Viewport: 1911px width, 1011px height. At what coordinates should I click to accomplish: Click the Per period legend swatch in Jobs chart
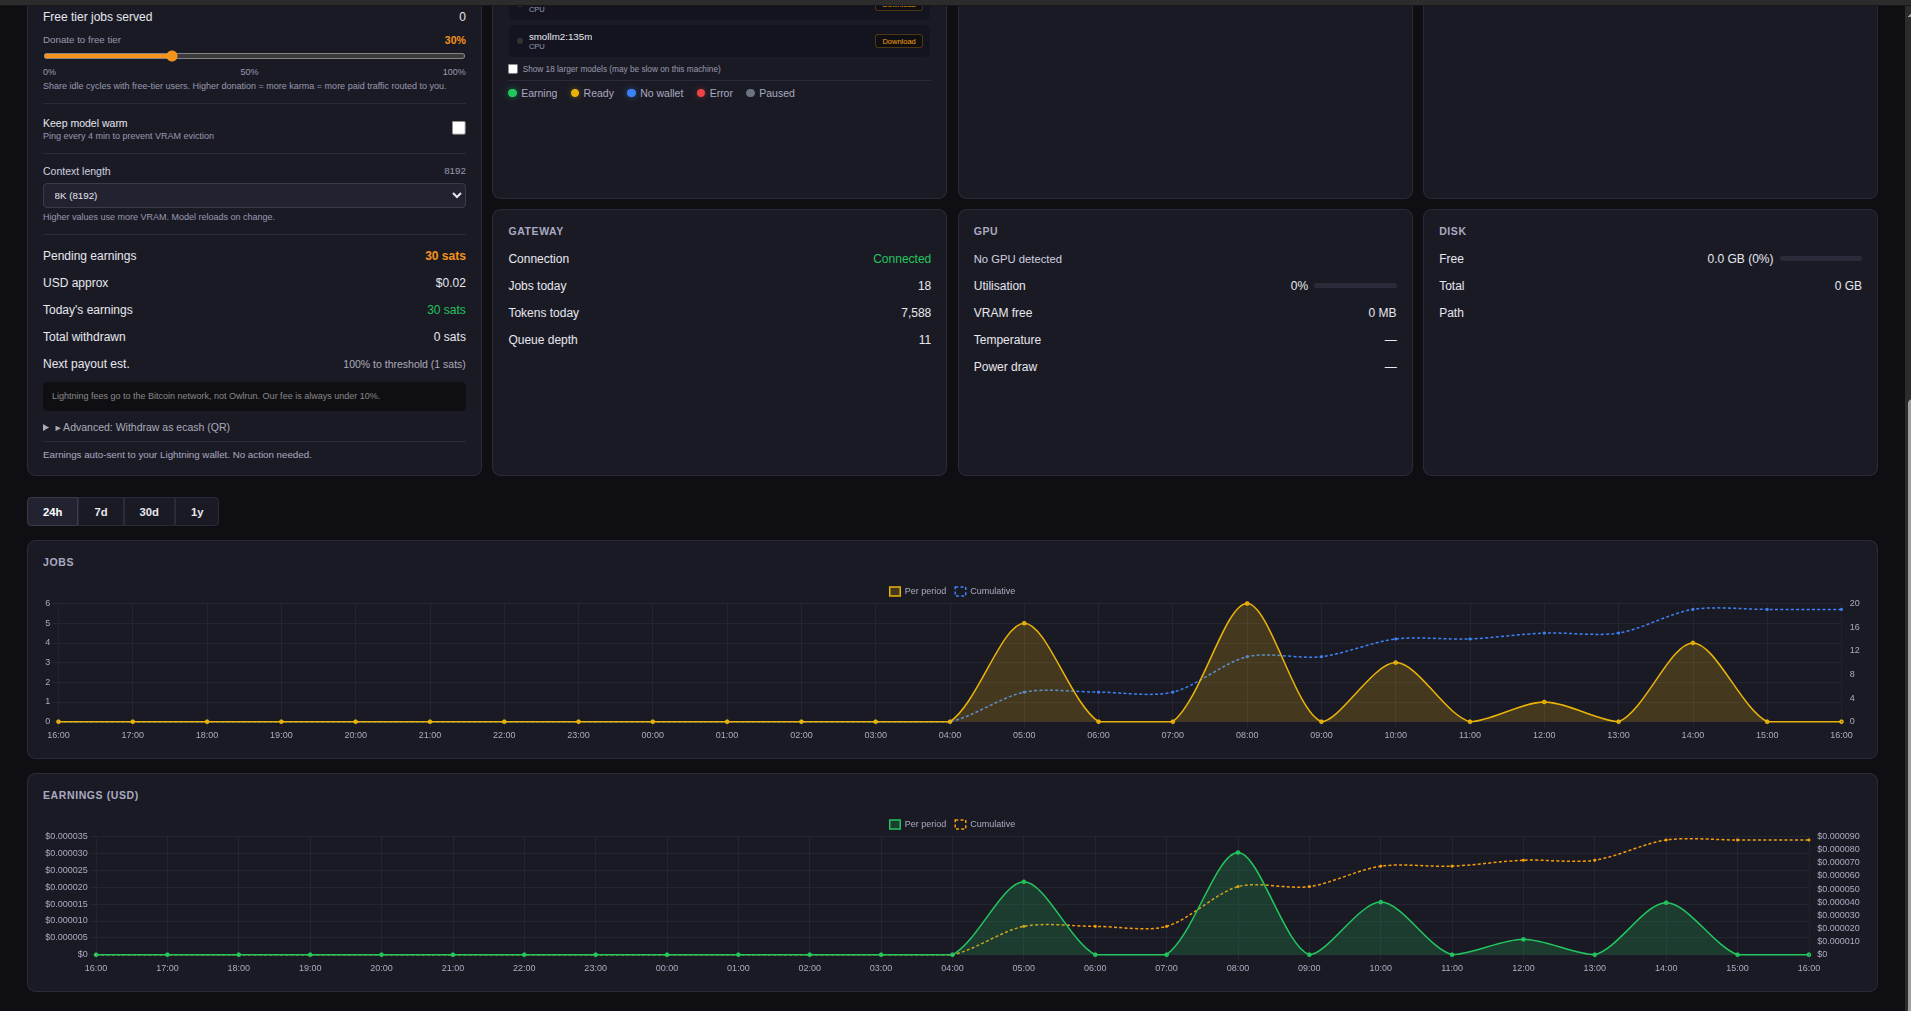pyautogui.click(x=895, y=591)
